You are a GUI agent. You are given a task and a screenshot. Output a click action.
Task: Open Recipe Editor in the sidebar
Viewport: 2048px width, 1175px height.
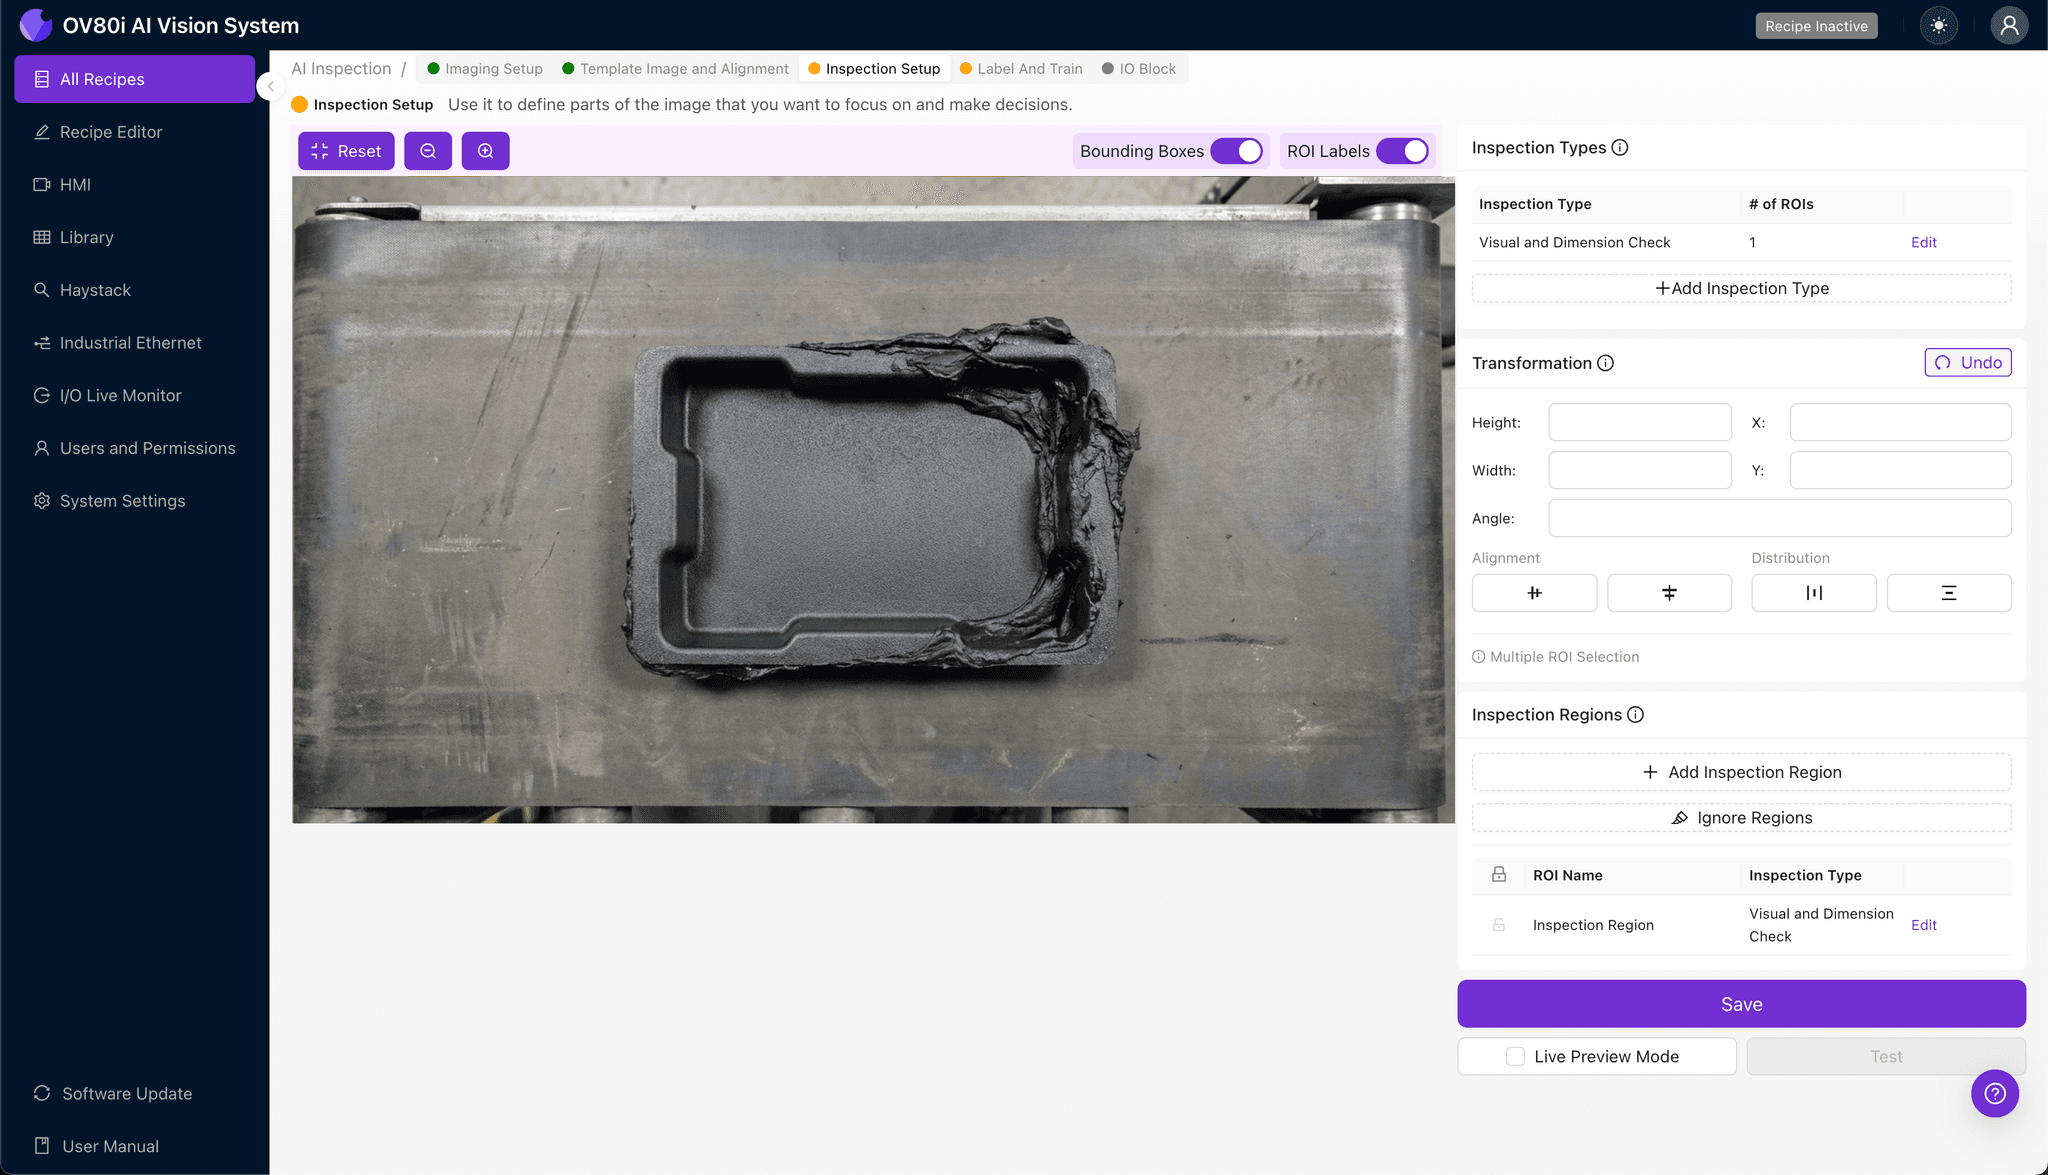pos(110,131)
